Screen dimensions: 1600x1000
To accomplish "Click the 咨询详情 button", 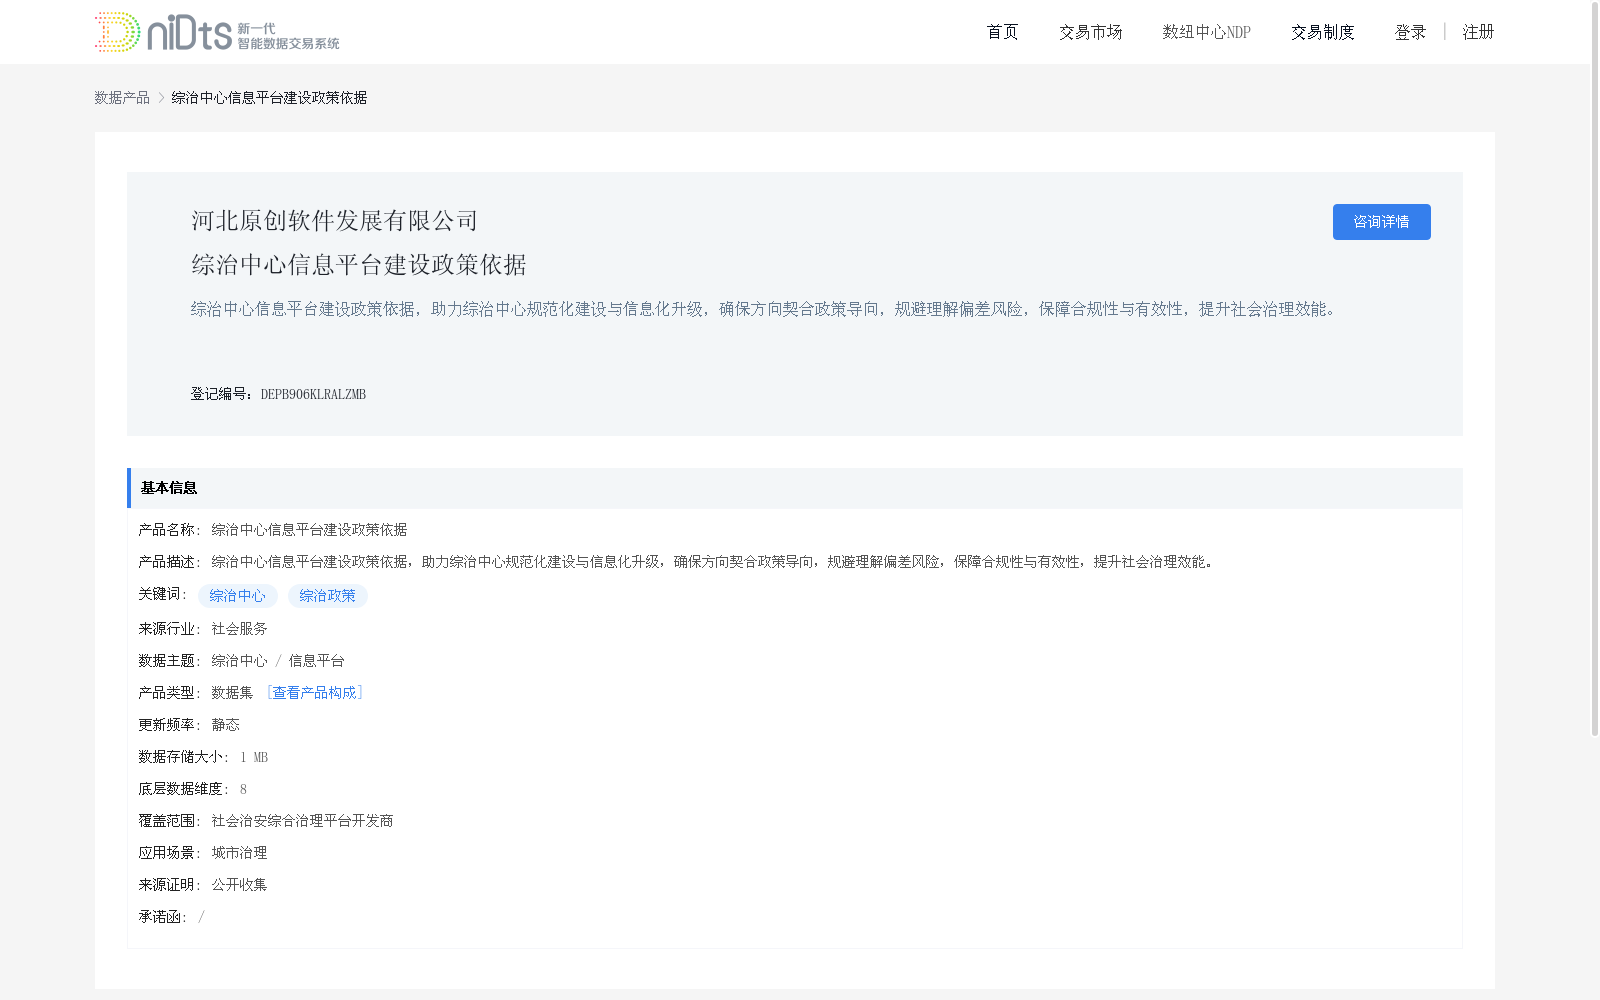I will pyautogui.click(x=1381, y=222).
